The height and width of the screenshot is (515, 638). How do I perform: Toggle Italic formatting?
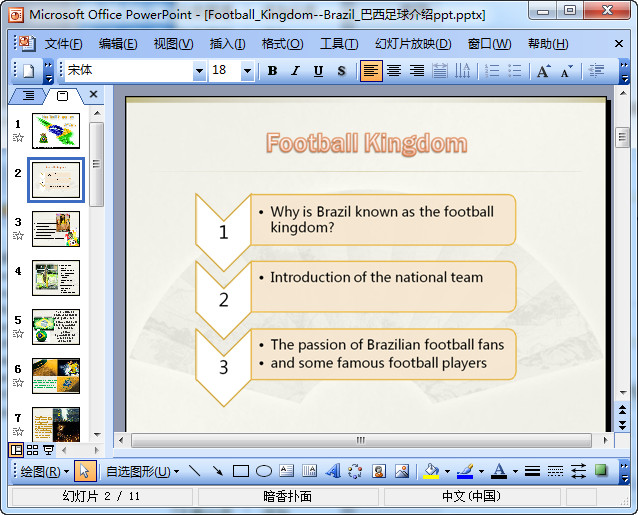(x=295, y=71)
